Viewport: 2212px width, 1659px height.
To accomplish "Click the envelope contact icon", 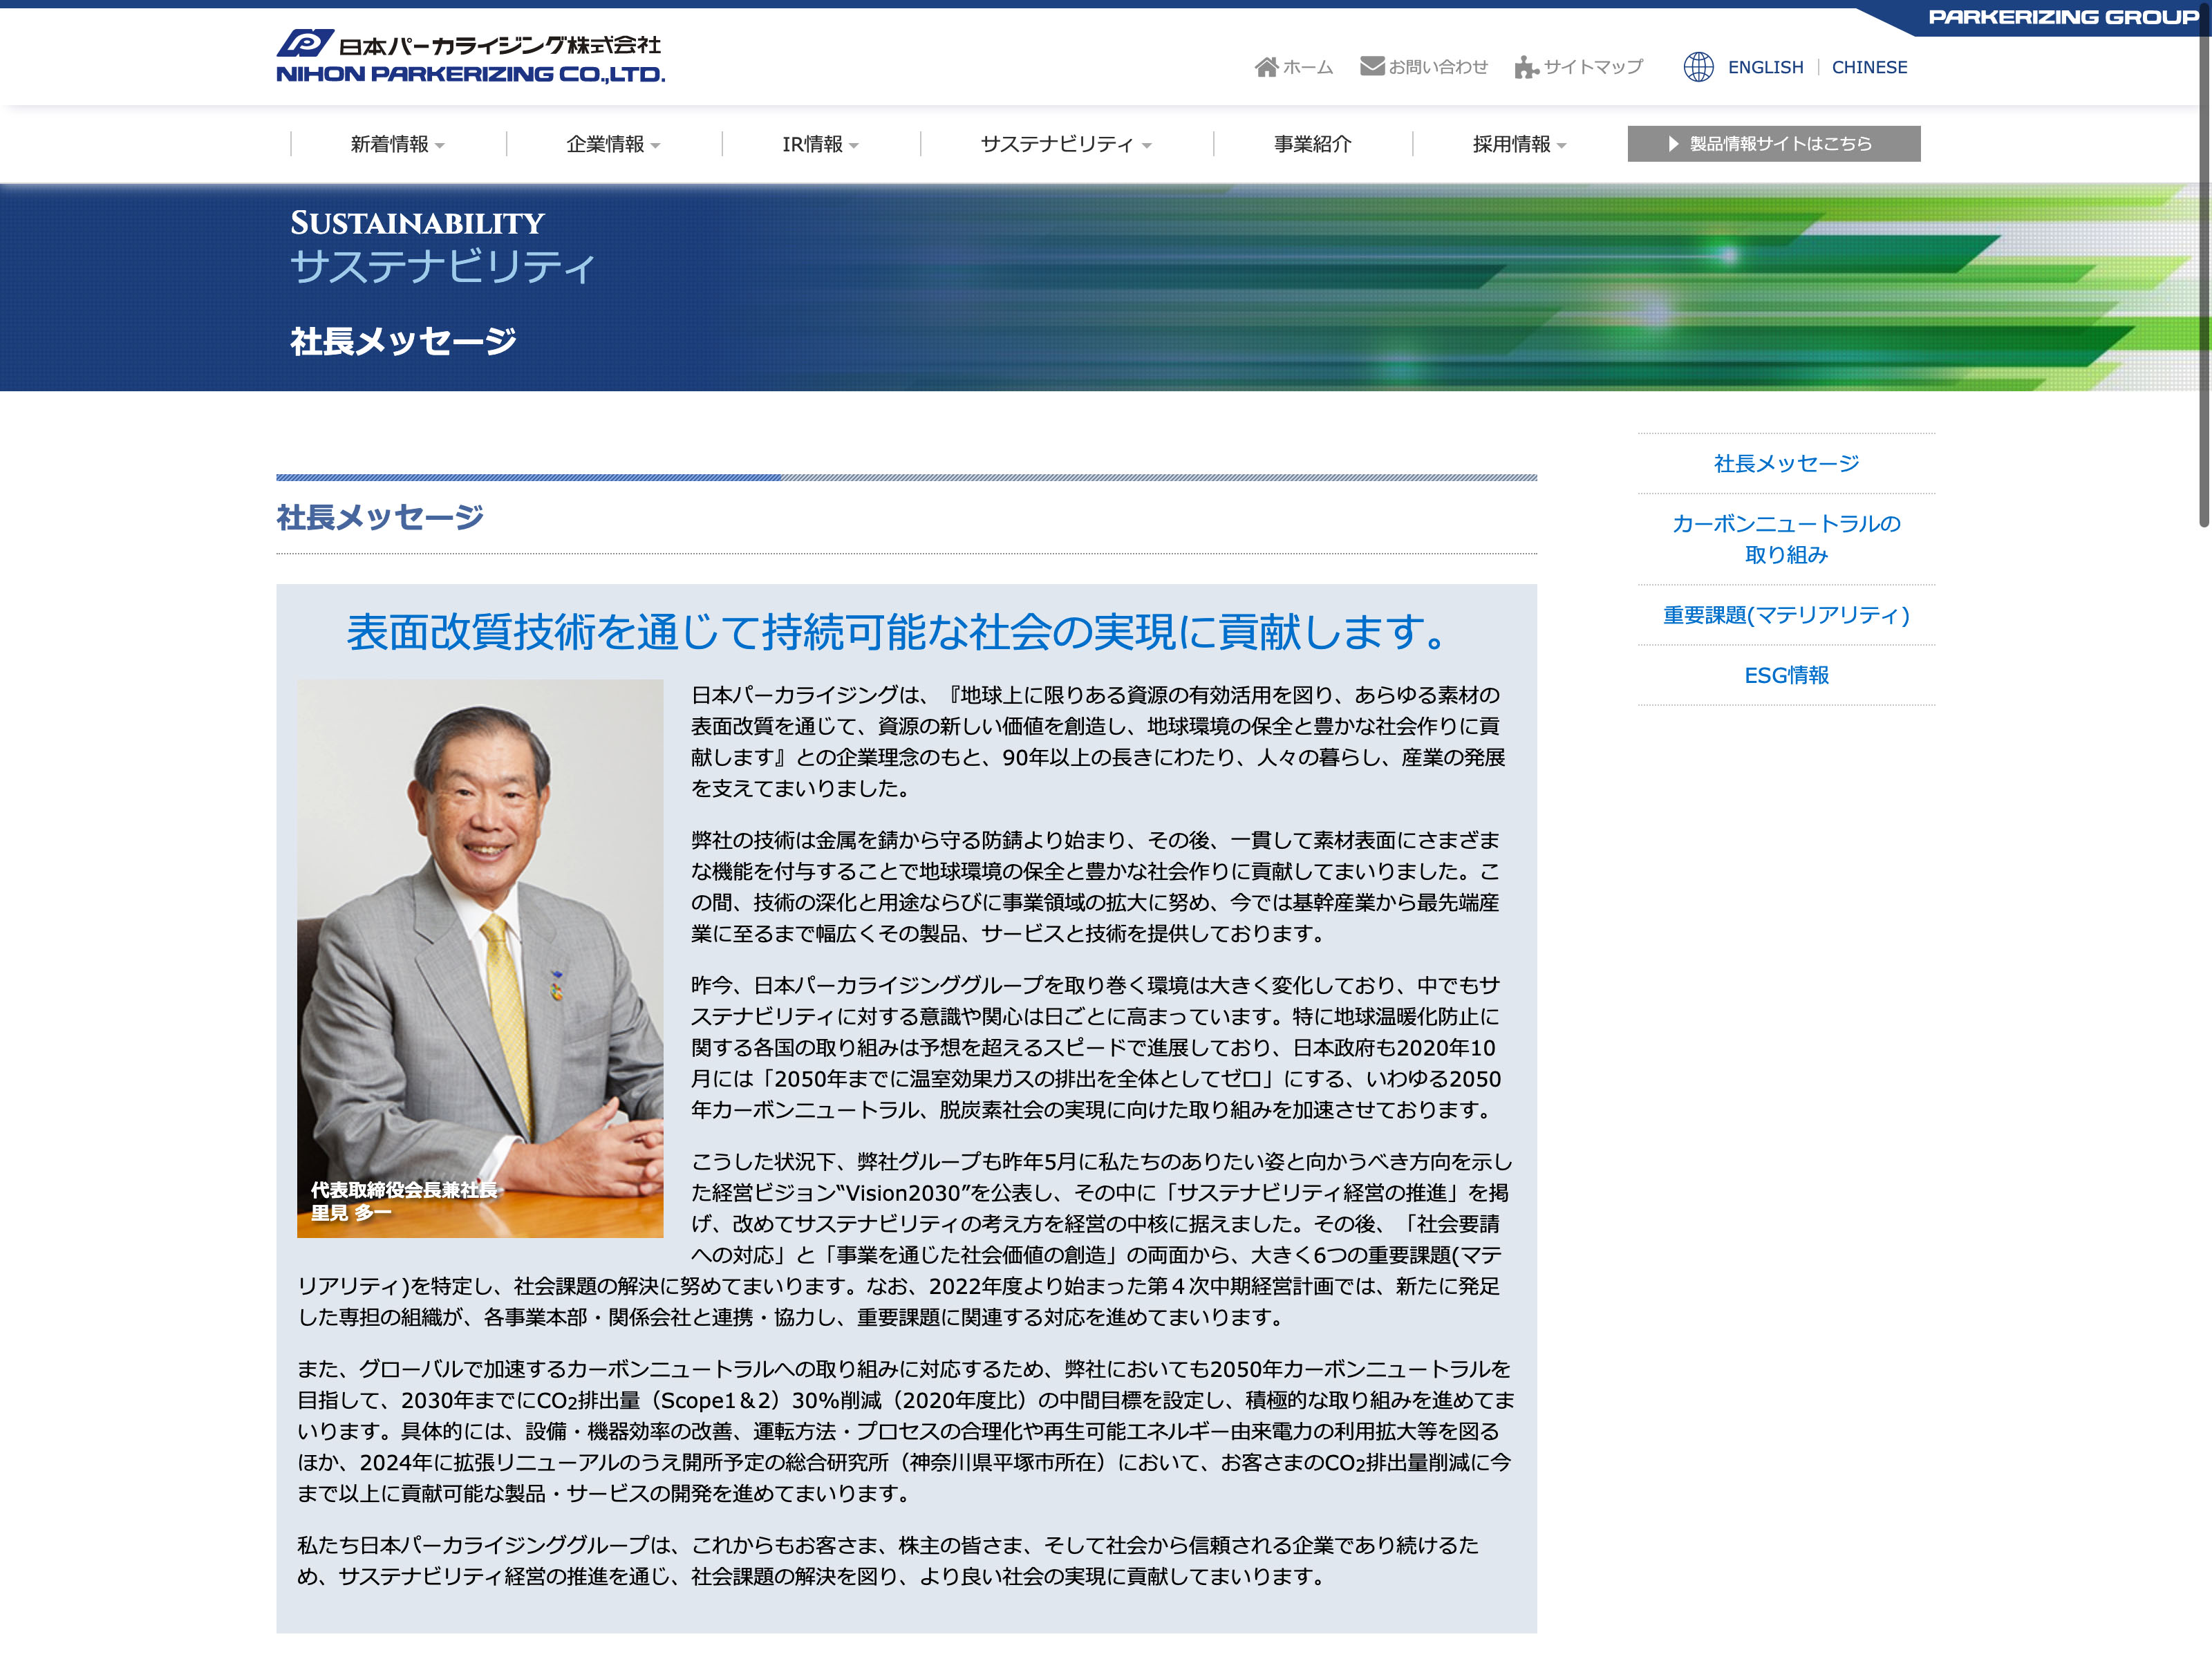I will (x=1372, y=66).
